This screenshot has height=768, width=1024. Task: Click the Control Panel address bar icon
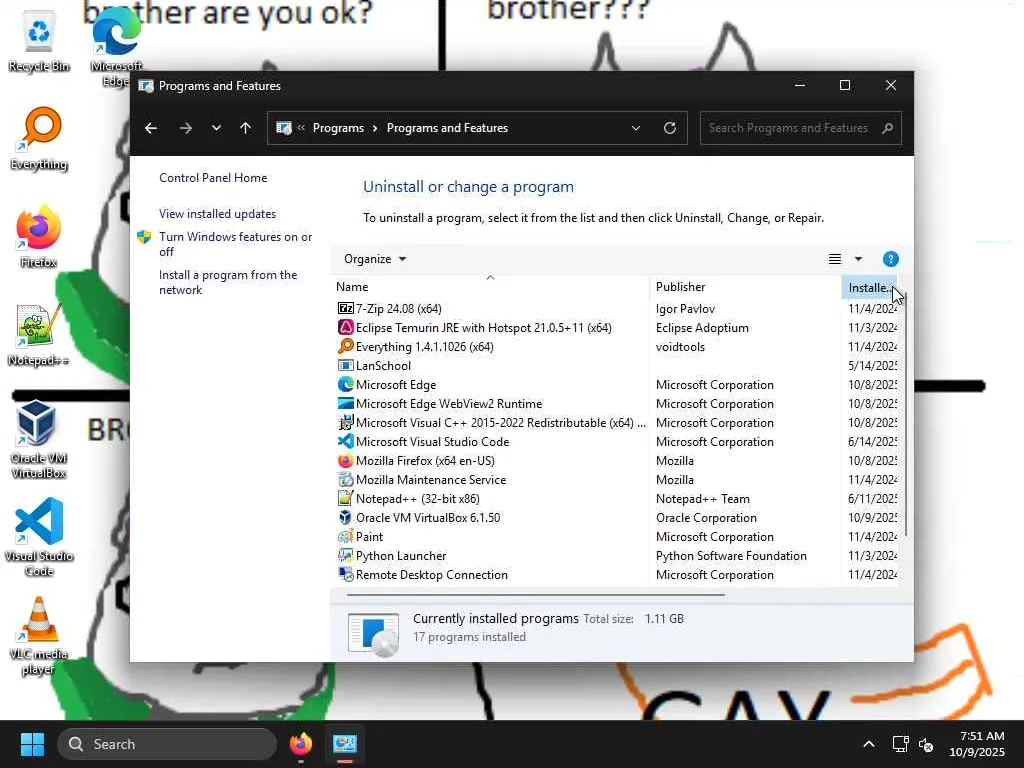283,128
